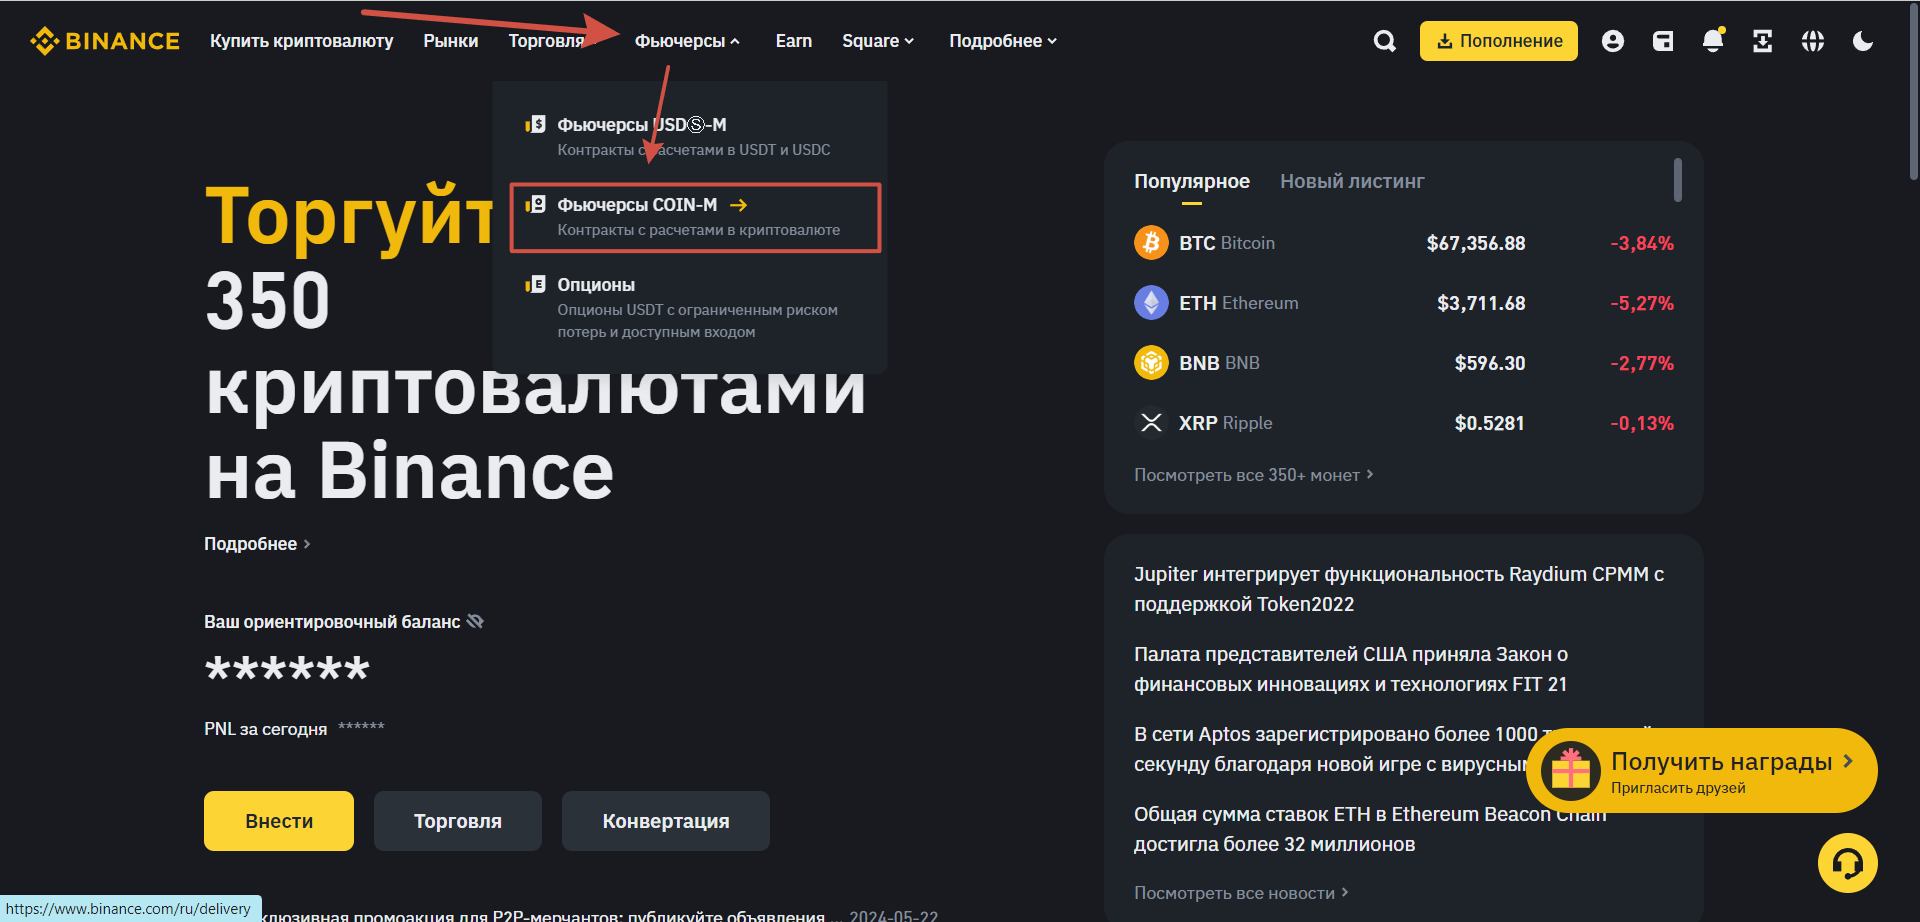
Task: Toggle balance visibility eye icon
Action: click(475, 621)
